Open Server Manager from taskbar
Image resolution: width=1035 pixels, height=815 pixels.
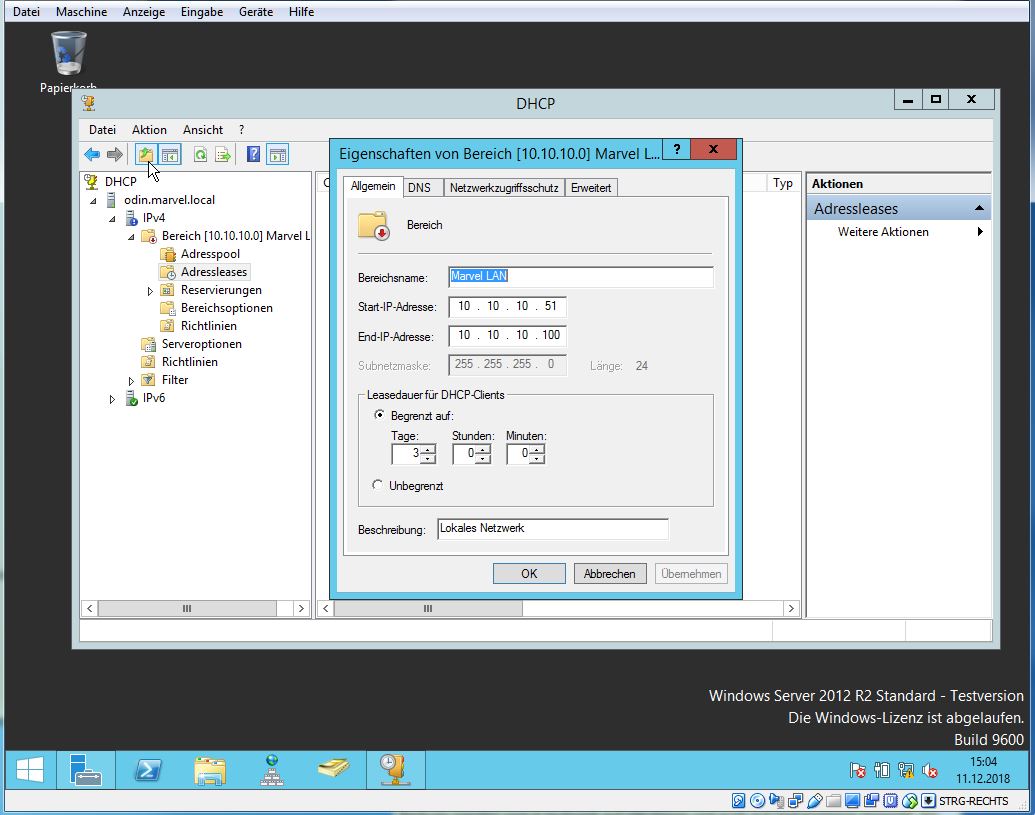click(85, 770)
